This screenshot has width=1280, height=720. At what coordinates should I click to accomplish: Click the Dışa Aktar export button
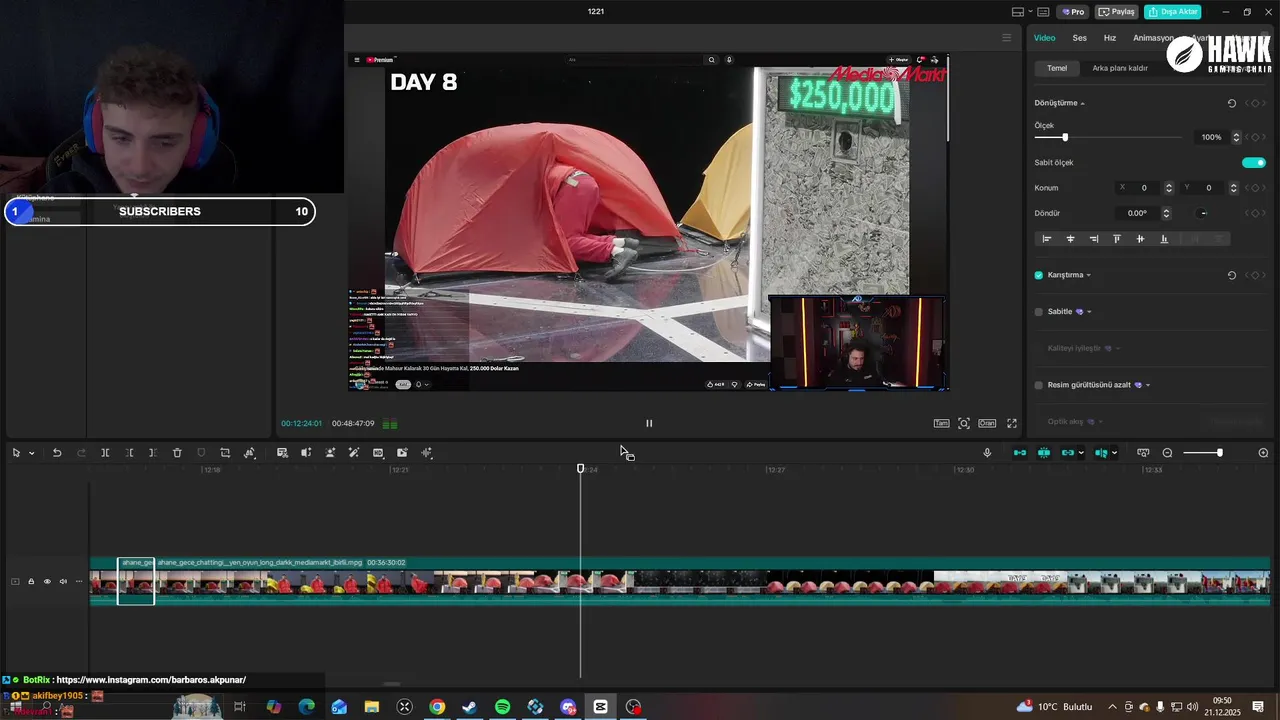pyautogui.click(x=1173, y=12)
